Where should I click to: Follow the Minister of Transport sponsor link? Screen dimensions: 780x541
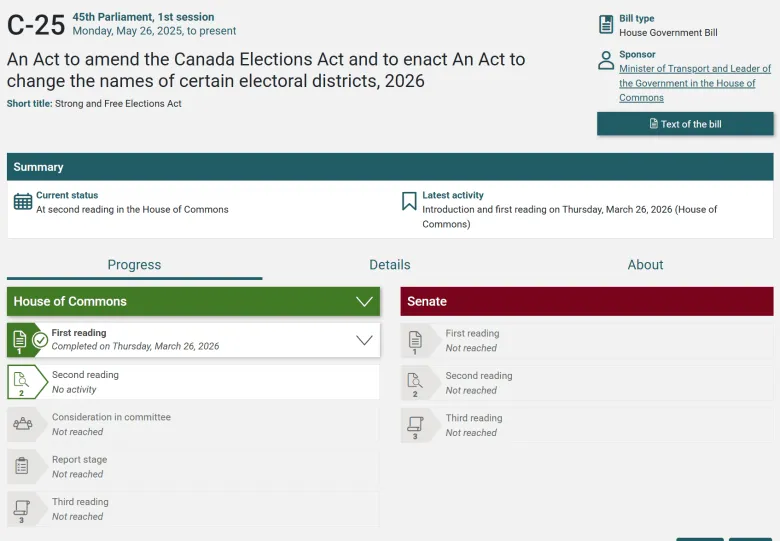[x=694, y=83]
